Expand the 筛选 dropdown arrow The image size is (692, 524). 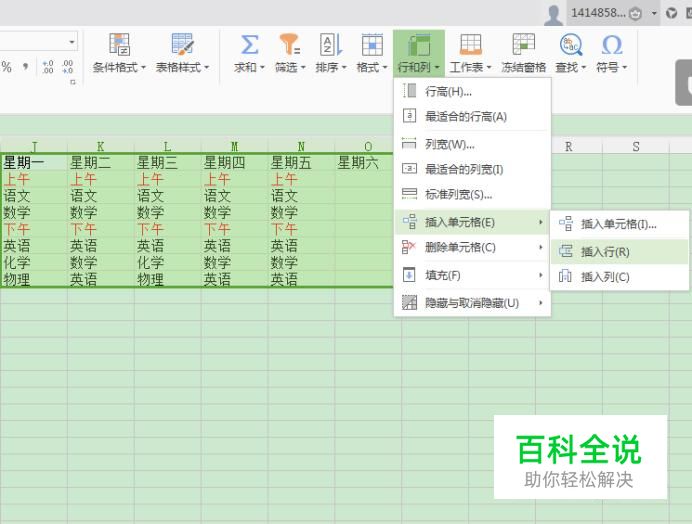[303, 68]
